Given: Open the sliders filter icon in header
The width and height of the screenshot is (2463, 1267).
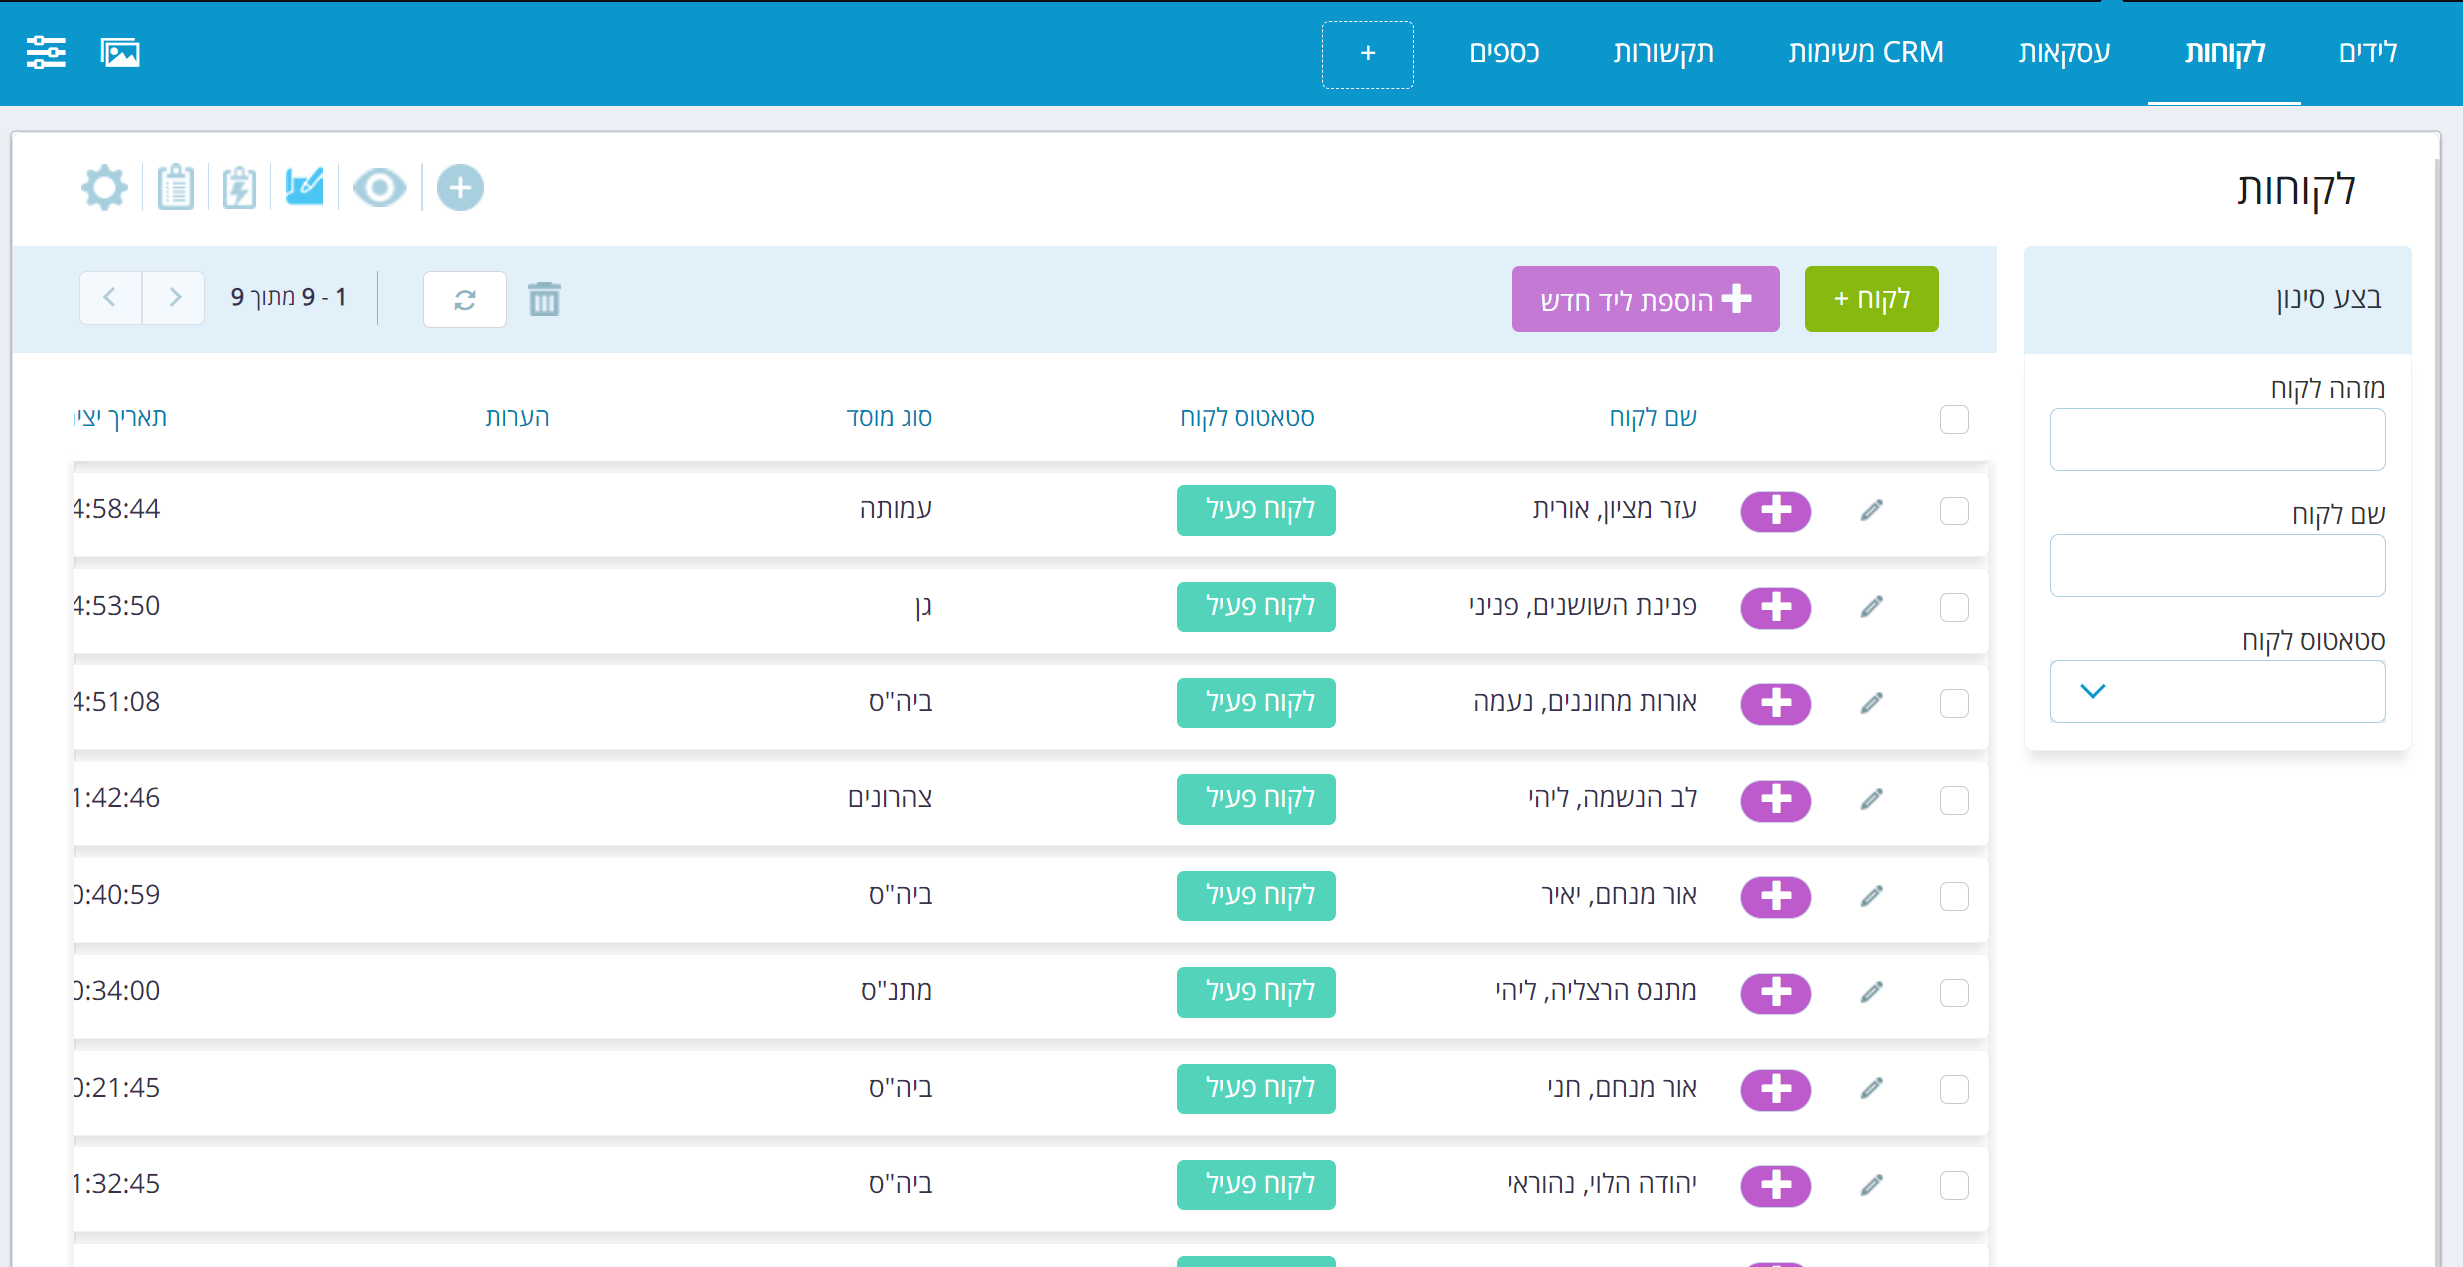Looking at the screenshot, I should click(x=46, y=52).
